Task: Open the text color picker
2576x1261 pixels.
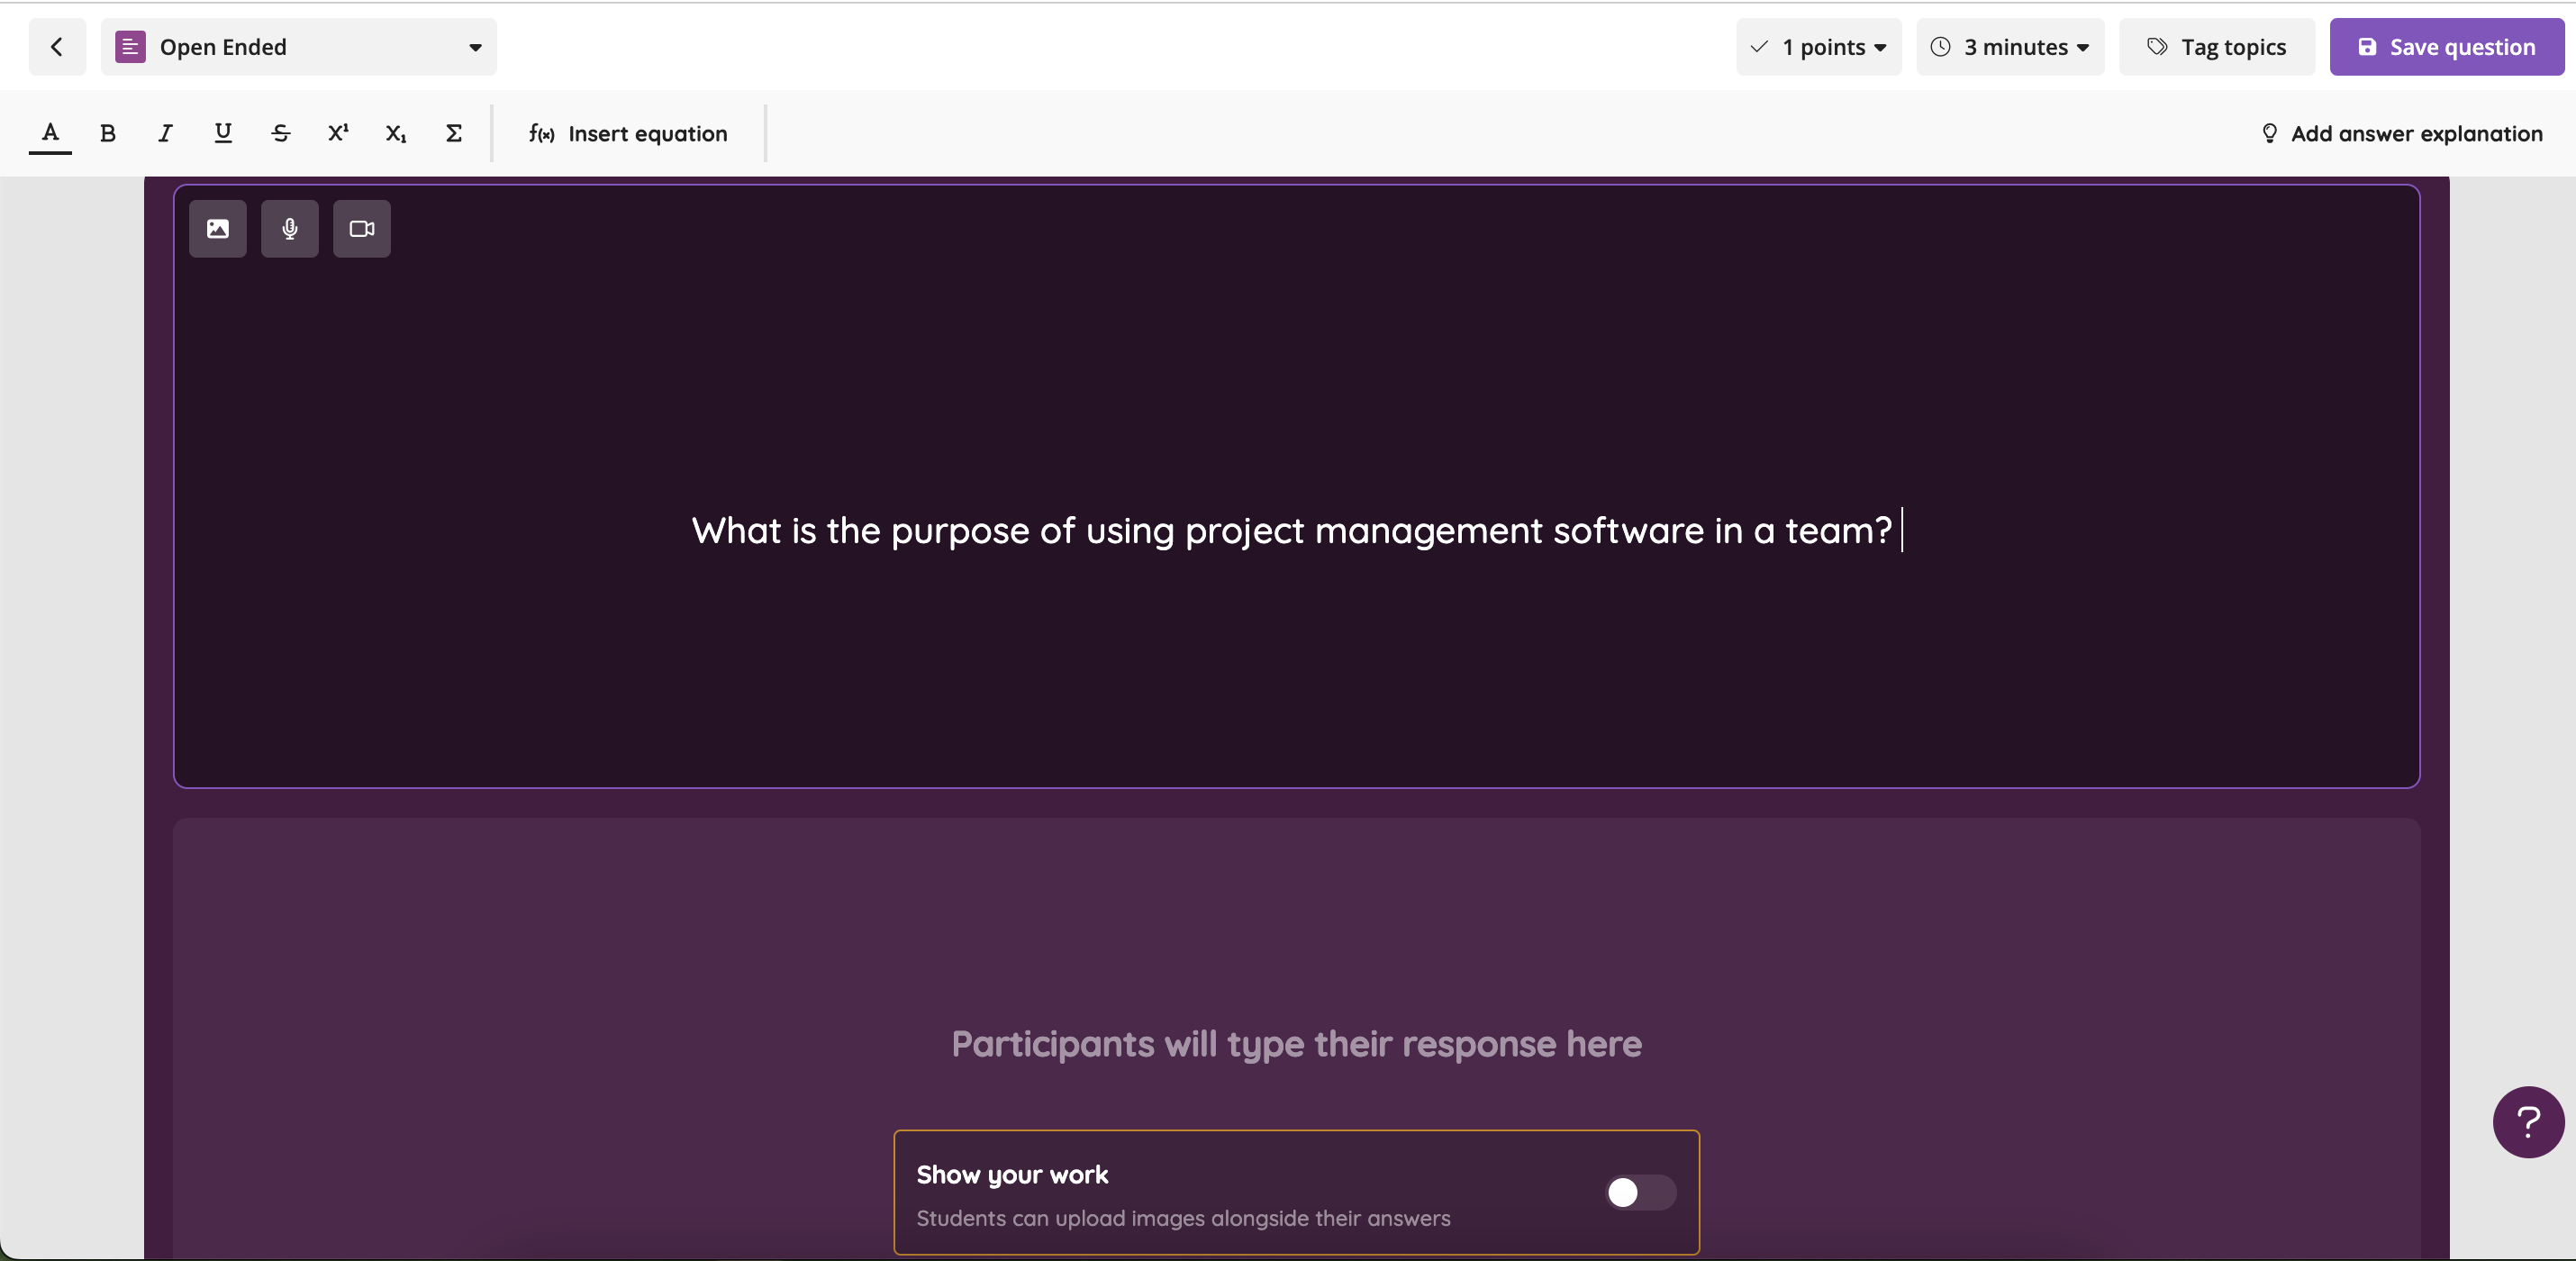Action: coord(50,133)
